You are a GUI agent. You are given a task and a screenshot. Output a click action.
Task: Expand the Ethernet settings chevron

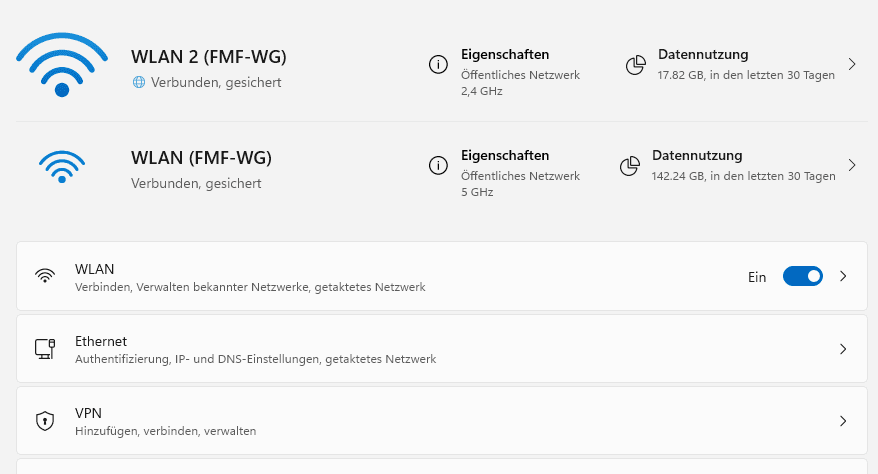pyautogui.click(x=843, y=349)
